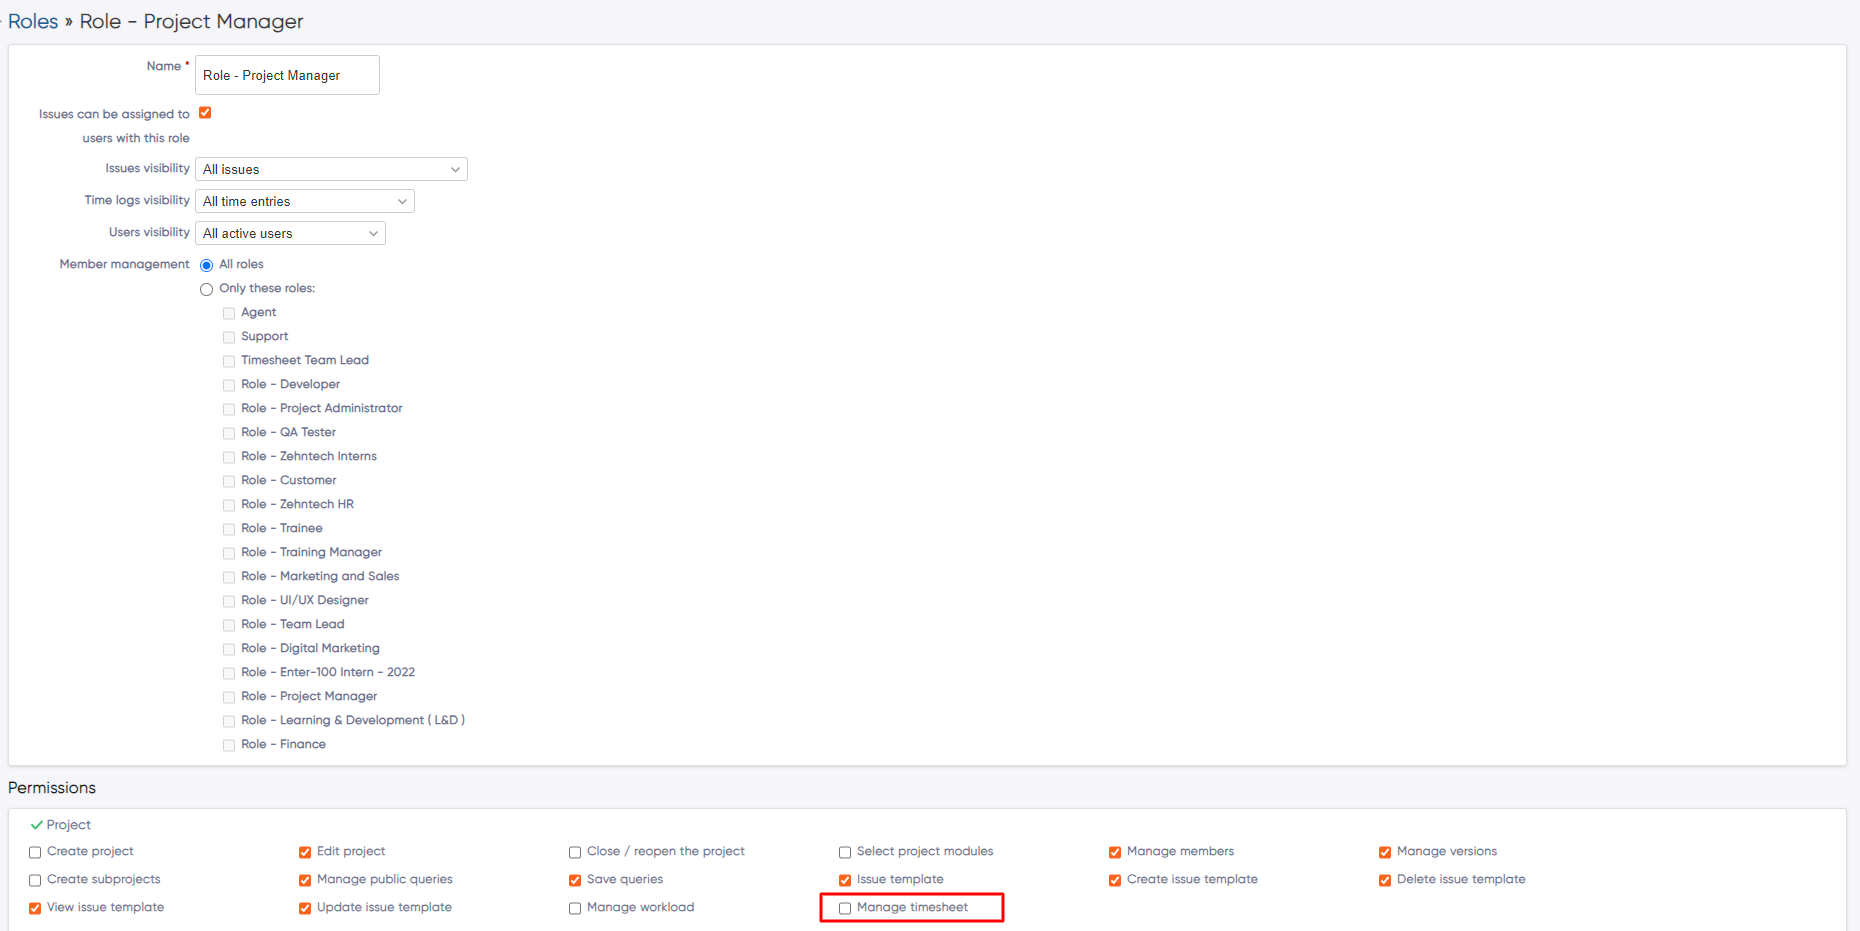Open the Issues visibility dropdown
Screen dimensions: 1860x931
tap(331, 168)
